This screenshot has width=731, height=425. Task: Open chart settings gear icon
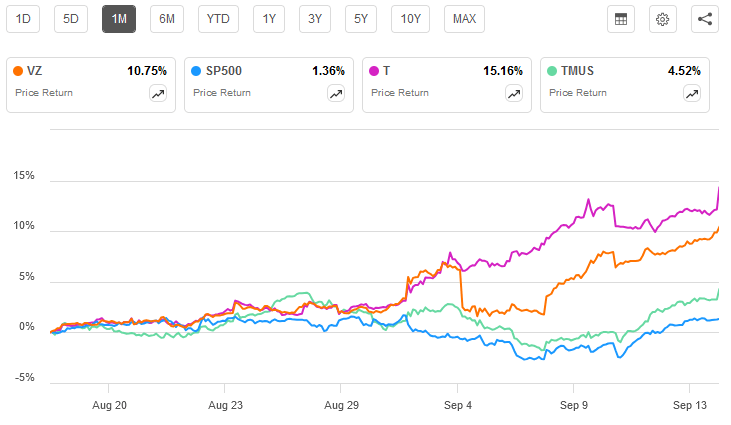coord(662,19)
